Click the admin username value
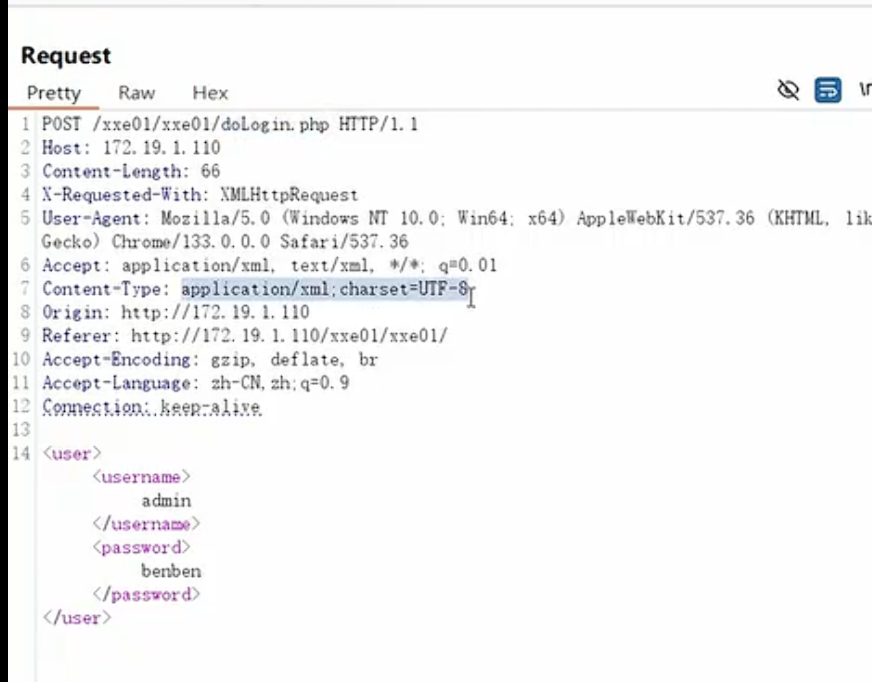This screenshot has height=682, width=872. pos(166,501)
